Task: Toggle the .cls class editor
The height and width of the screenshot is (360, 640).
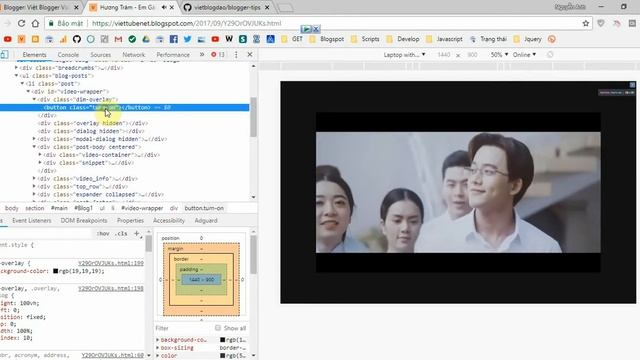Action: (x=121, y=233)
